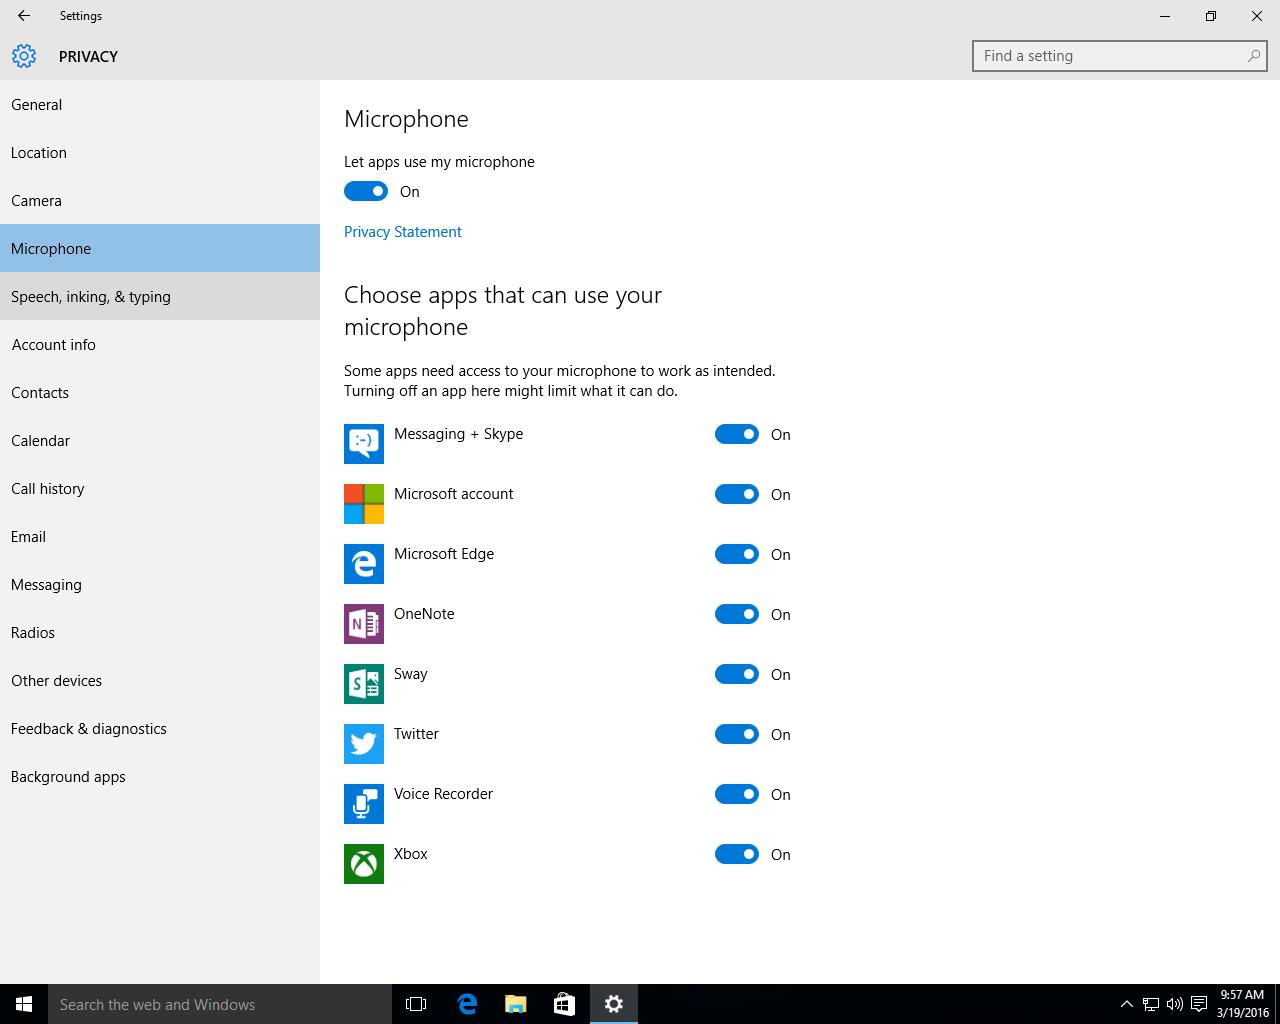The width and height of the screenshot is (1280, 1024).
Task: Click the Microsoft account logo icon
Action: [364, 504]
